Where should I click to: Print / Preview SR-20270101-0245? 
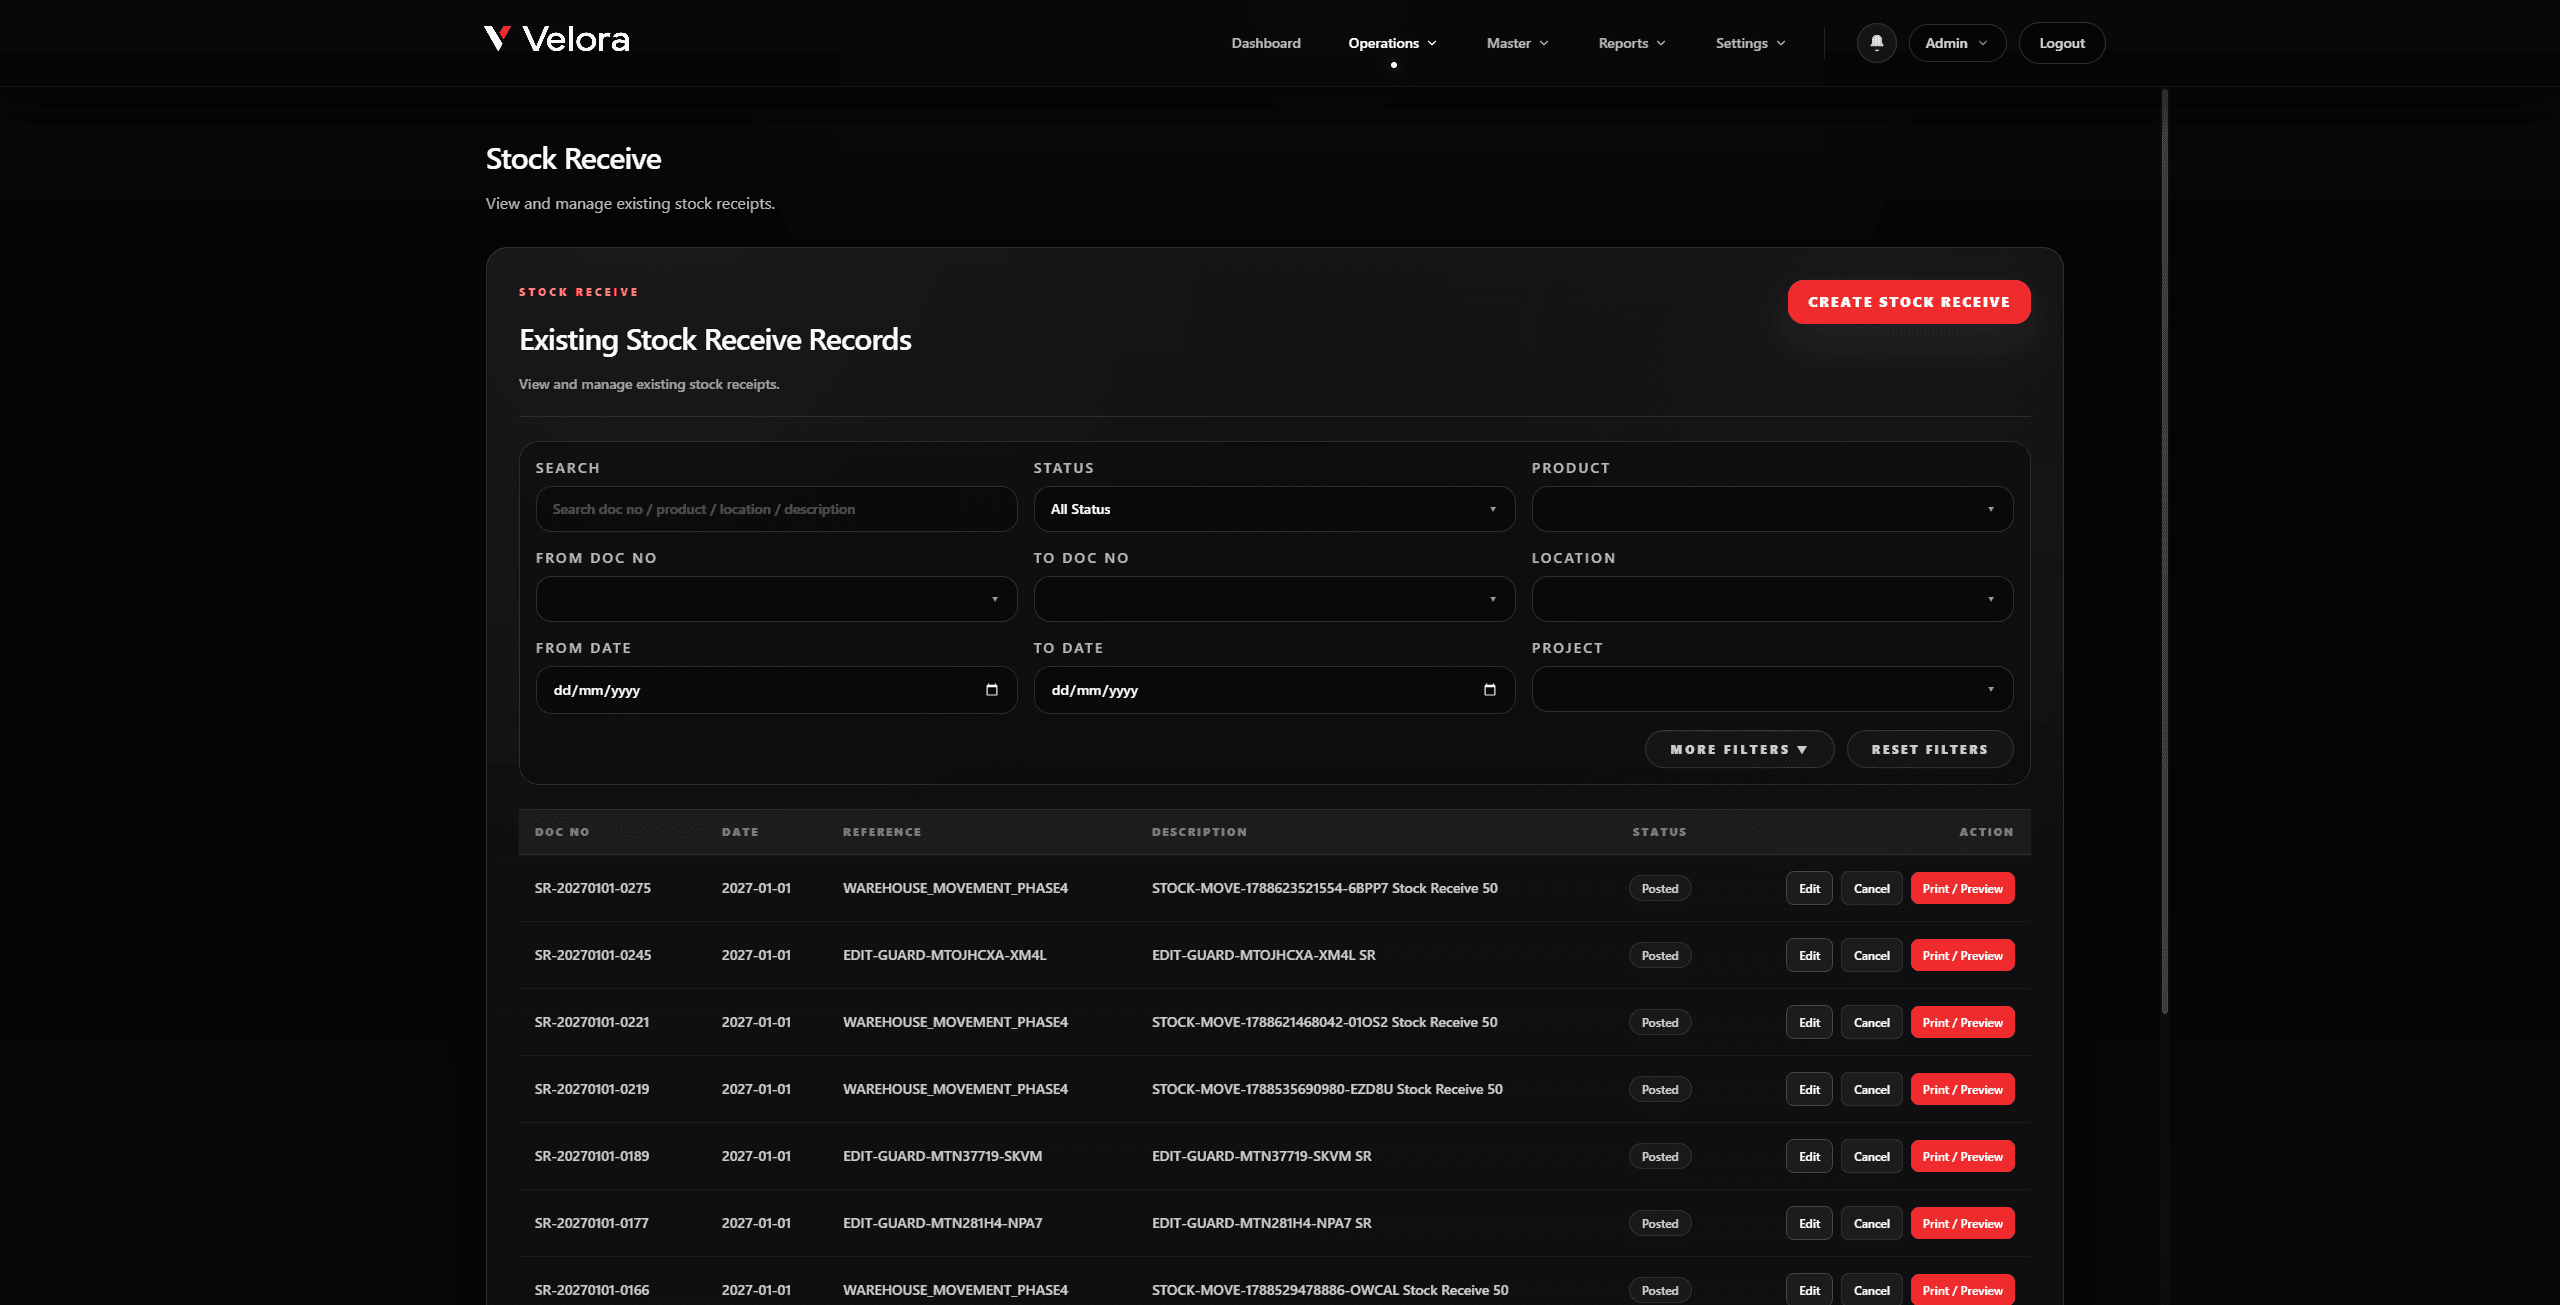click(1962, 955)
